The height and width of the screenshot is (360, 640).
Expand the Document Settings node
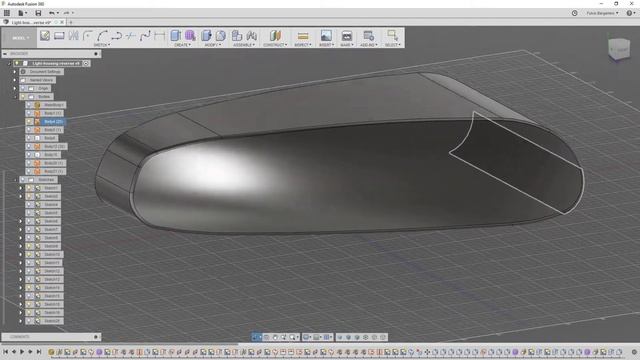coord(15,71)
